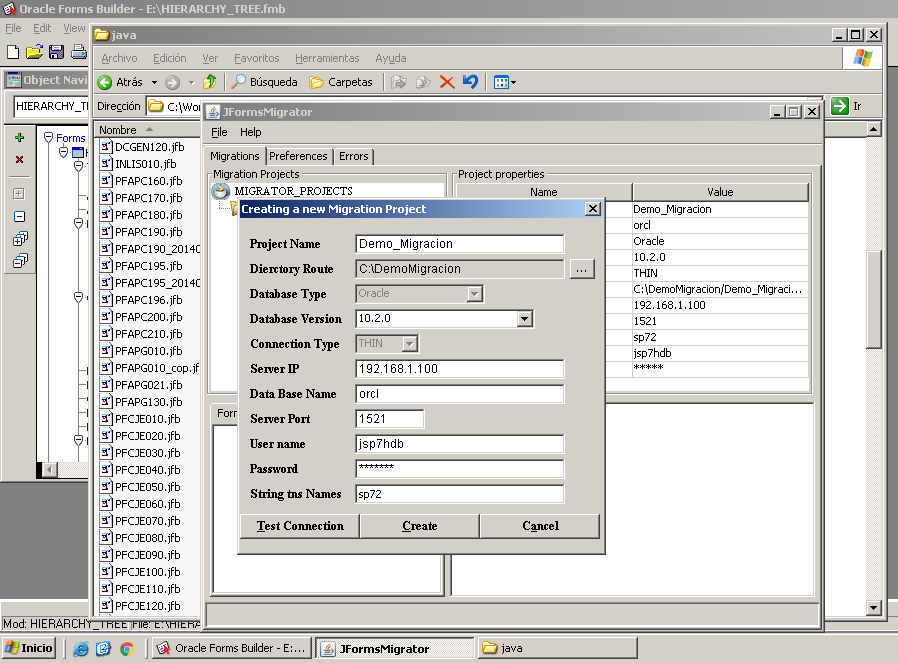
Task: Click Move To folder icon in java toolbar
Action: click(x=399, y=82)
